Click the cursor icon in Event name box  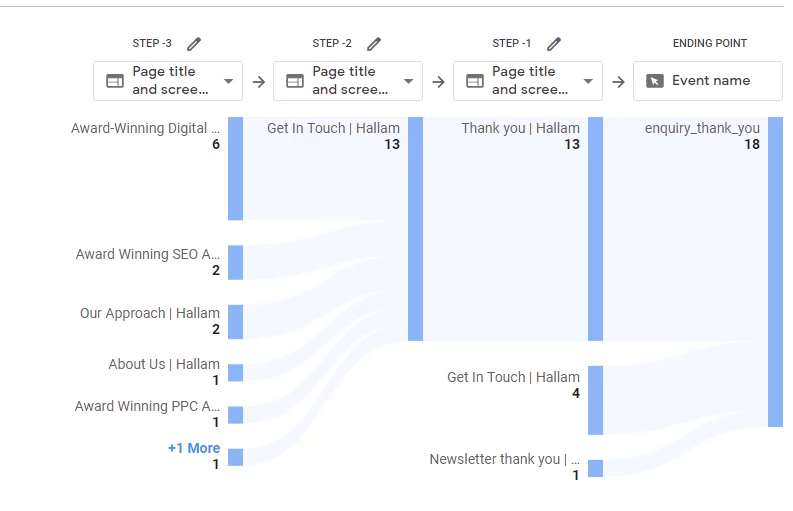(655, 81)
